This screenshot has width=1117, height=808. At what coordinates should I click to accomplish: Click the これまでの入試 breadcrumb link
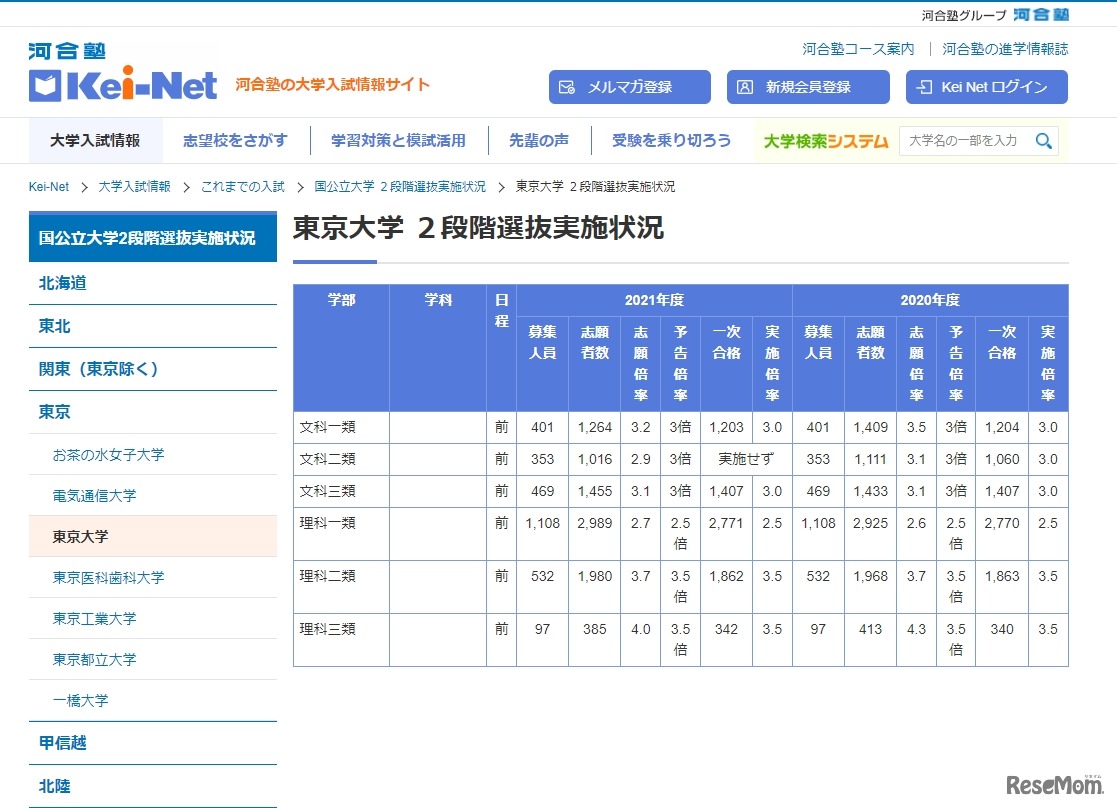(x=242, y=186)
